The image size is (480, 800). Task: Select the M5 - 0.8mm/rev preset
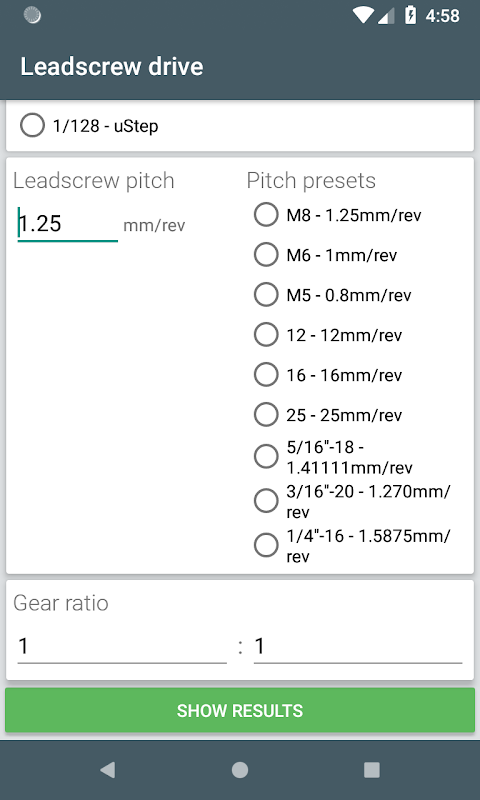click(x=333, y=294)
